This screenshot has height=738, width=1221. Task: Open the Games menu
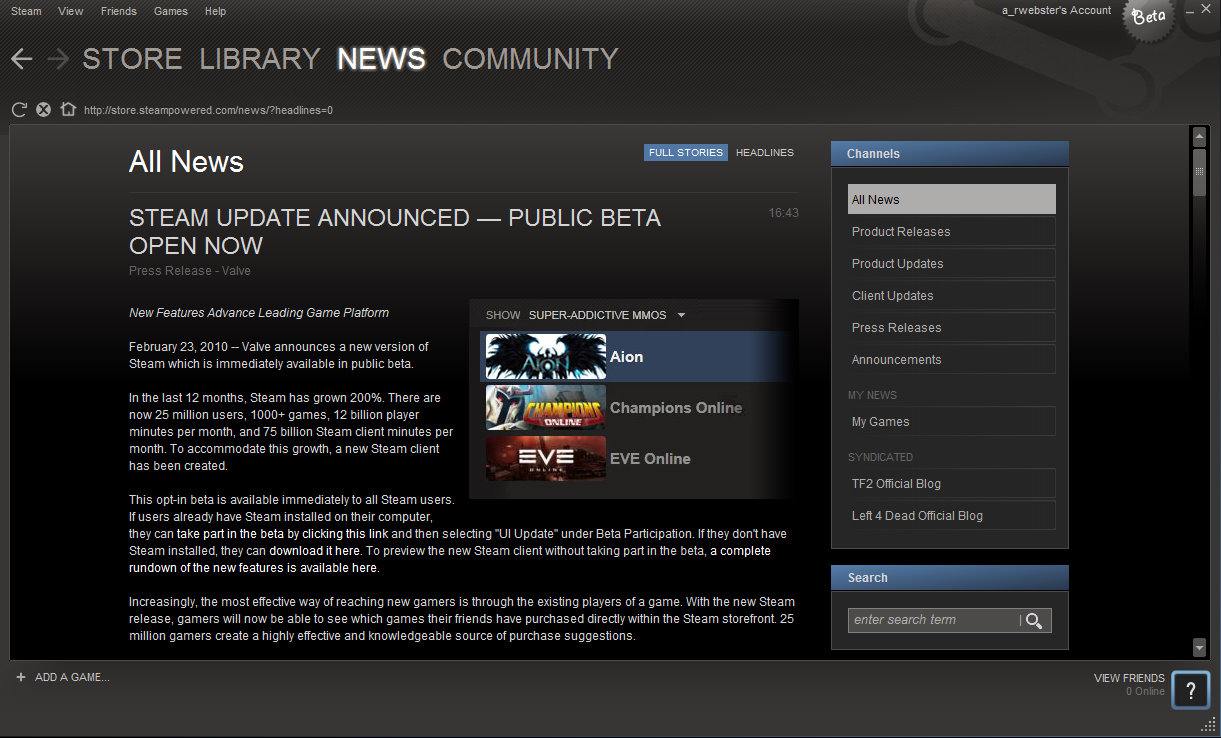[x=171, y=11]
